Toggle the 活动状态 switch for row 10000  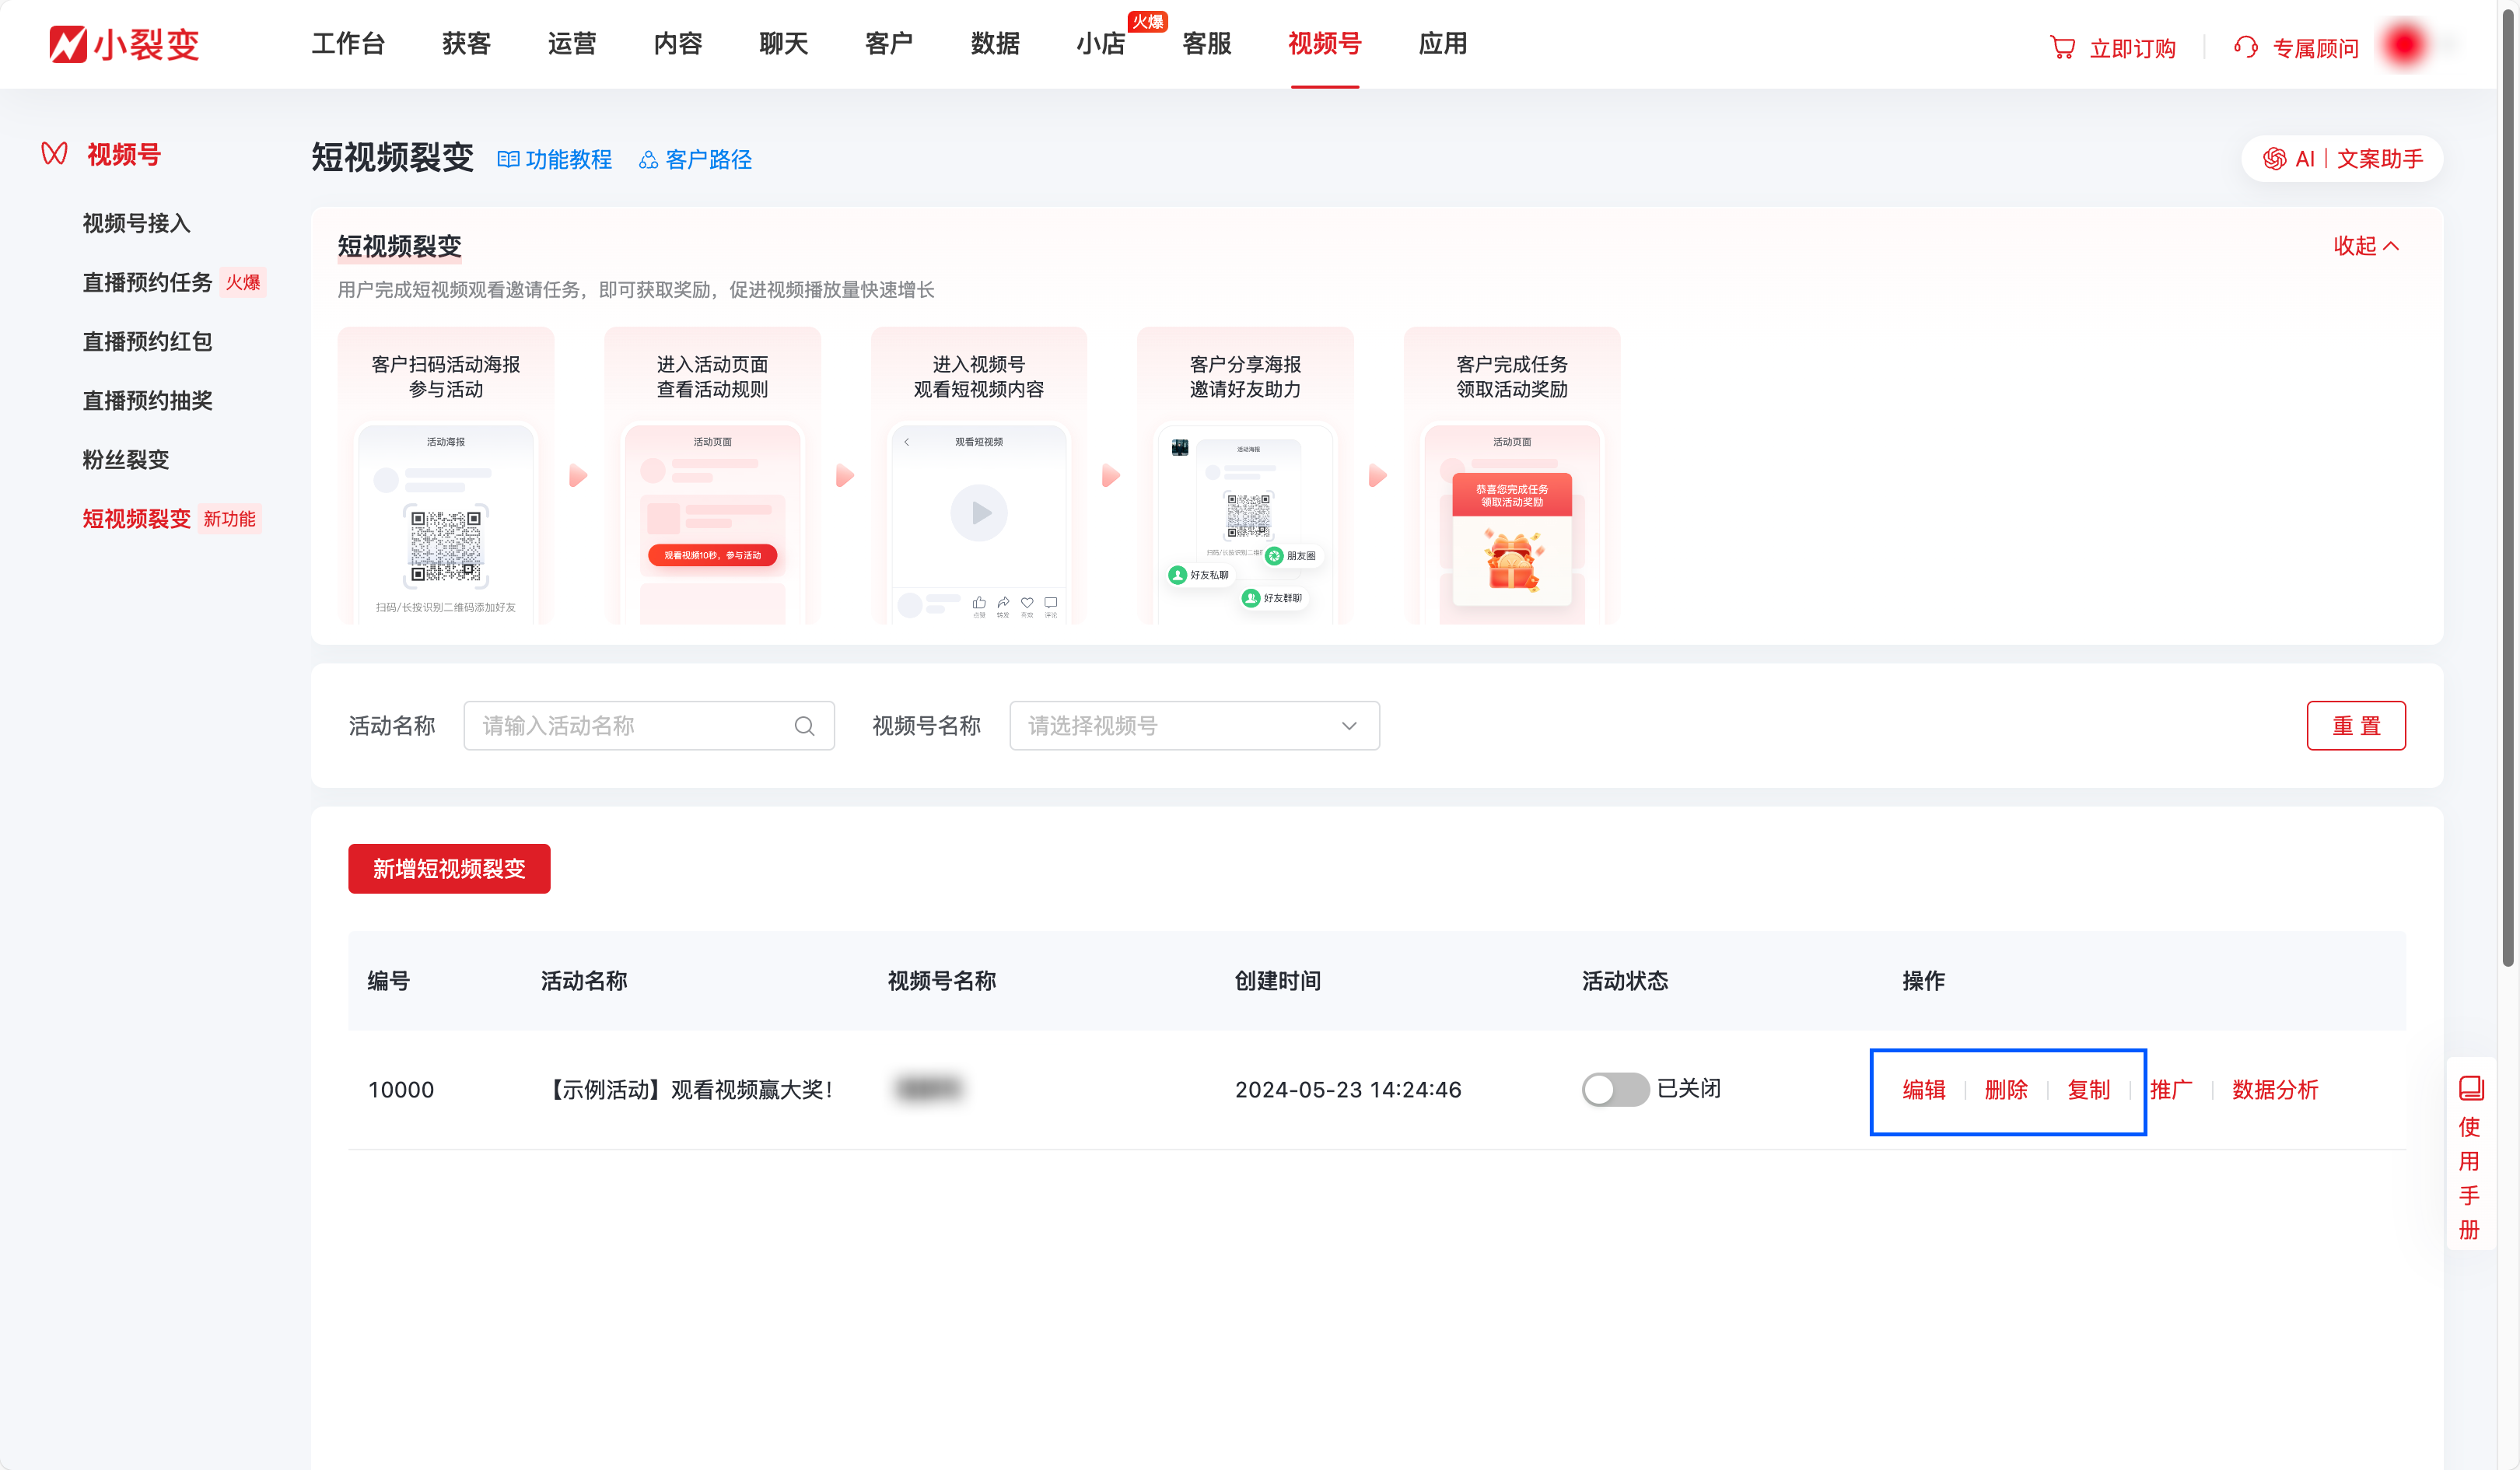pos(1615,1089)
